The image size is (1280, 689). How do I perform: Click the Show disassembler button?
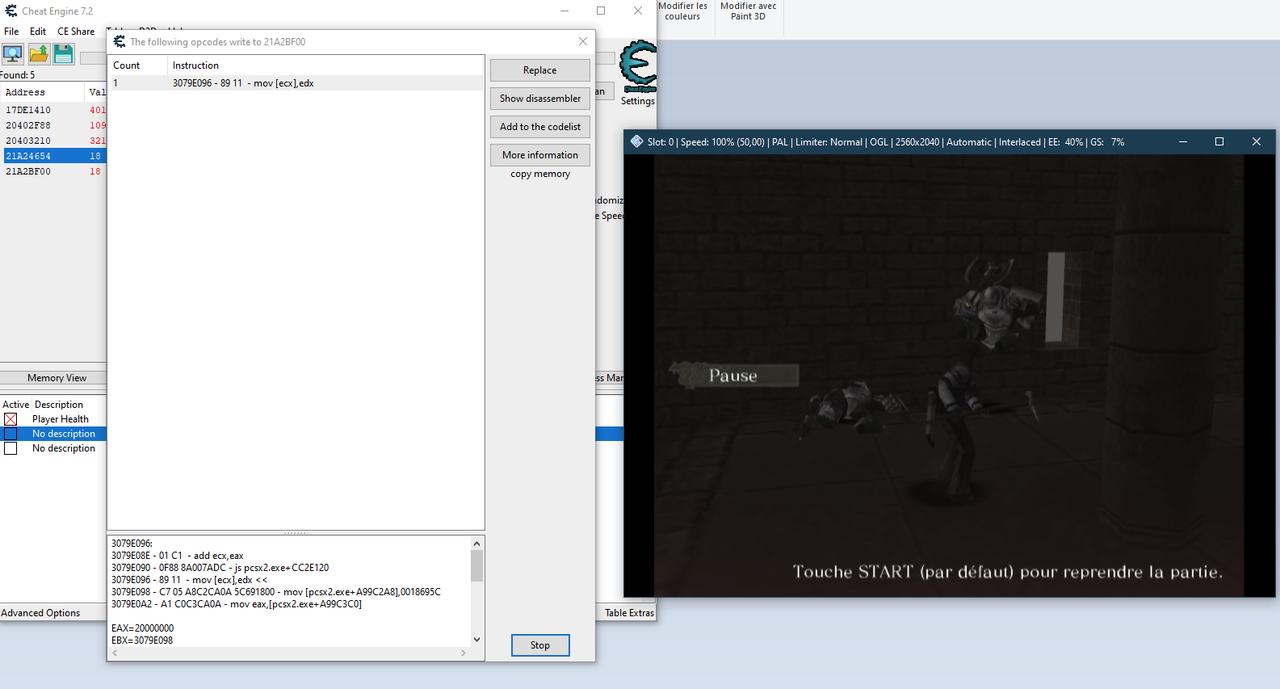coord(540,98)
